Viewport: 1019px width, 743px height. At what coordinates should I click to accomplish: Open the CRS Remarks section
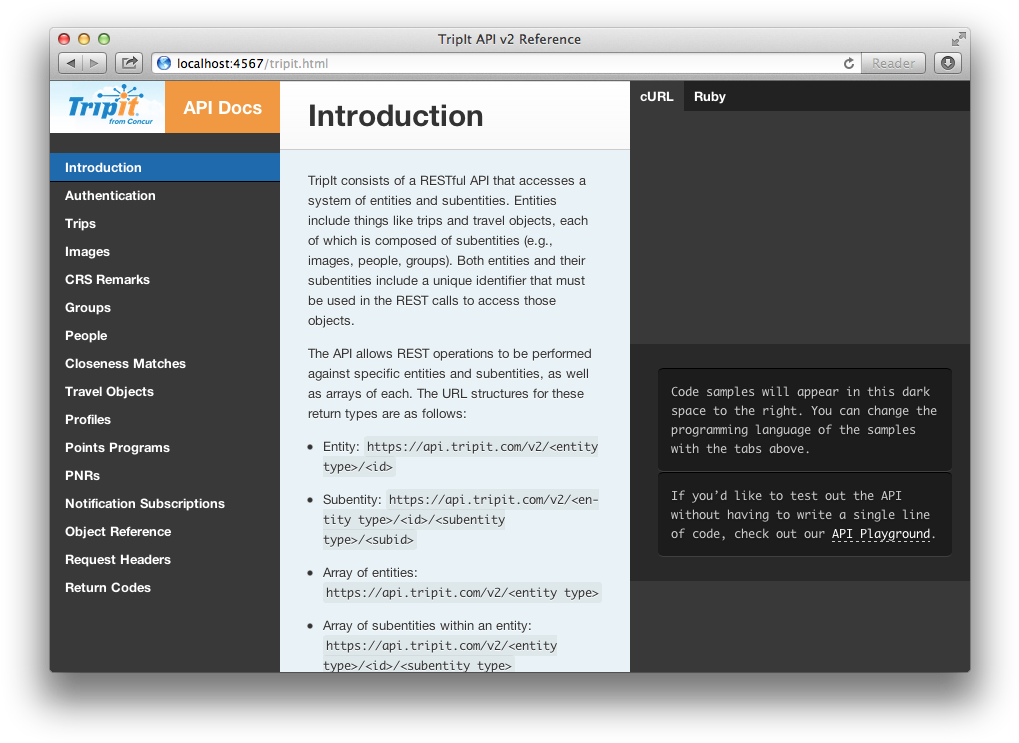click(165, 279)
